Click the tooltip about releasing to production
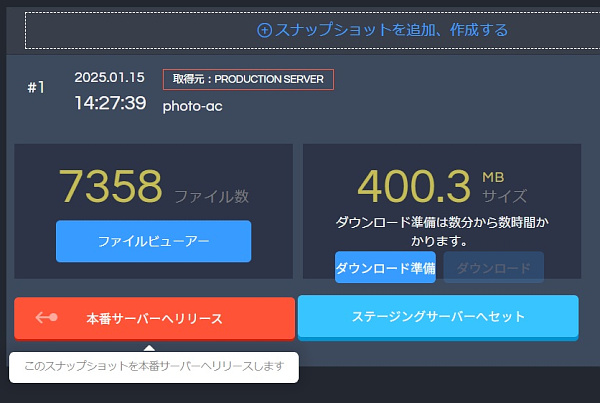Screen dimensions: 600x403 pos(154,366)
